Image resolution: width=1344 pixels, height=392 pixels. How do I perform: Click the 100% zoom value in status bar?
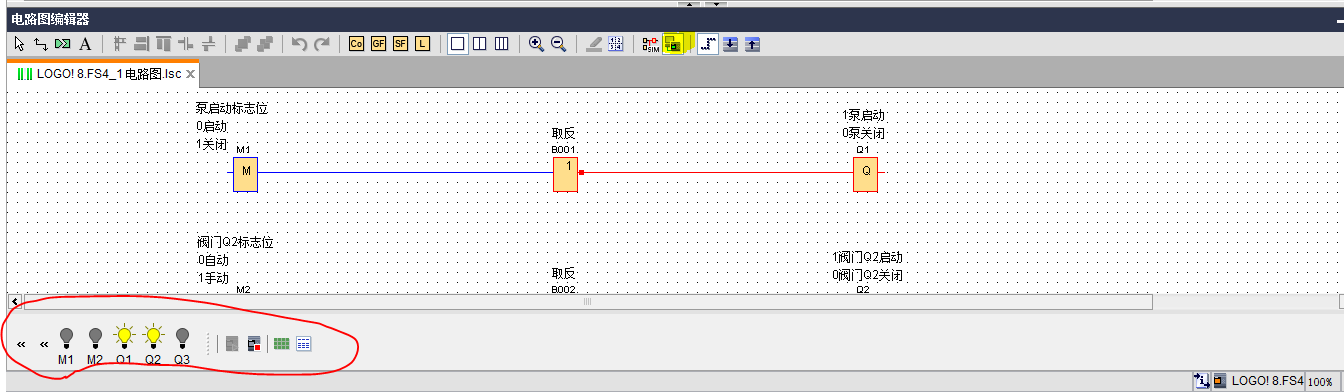click(1321, 382)
